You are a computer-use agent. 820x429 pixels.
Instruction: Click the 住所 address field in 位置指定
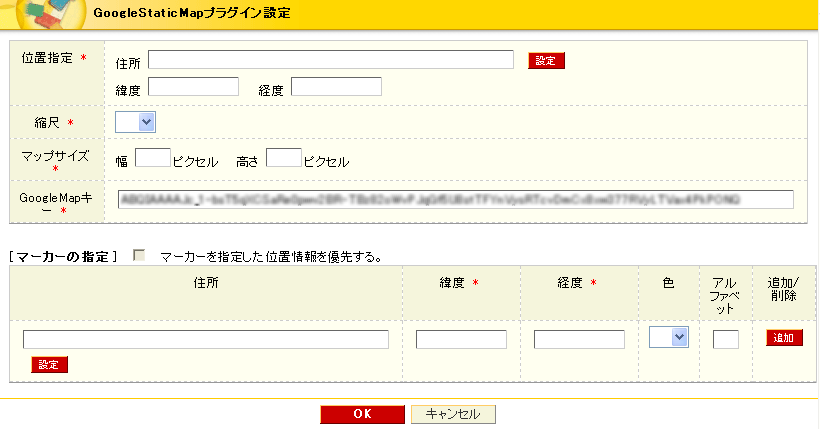[x=331, y=60]
